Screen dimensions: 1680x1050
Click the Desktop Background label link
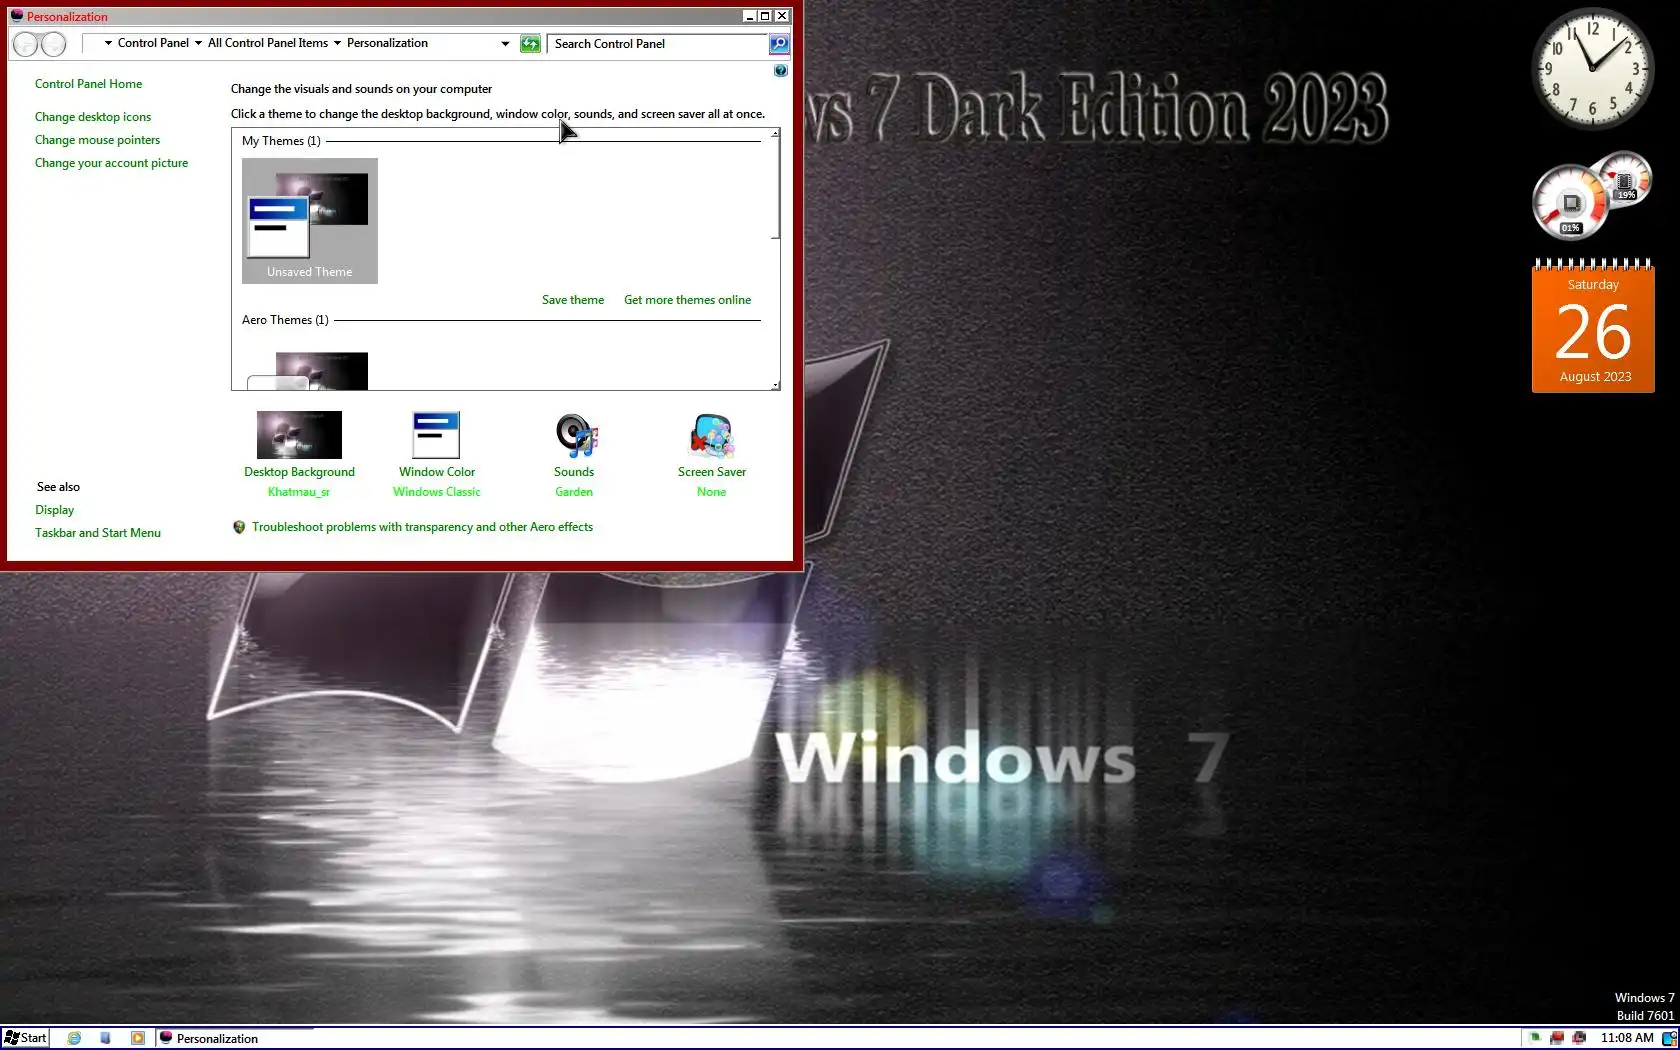coord(299,472)
